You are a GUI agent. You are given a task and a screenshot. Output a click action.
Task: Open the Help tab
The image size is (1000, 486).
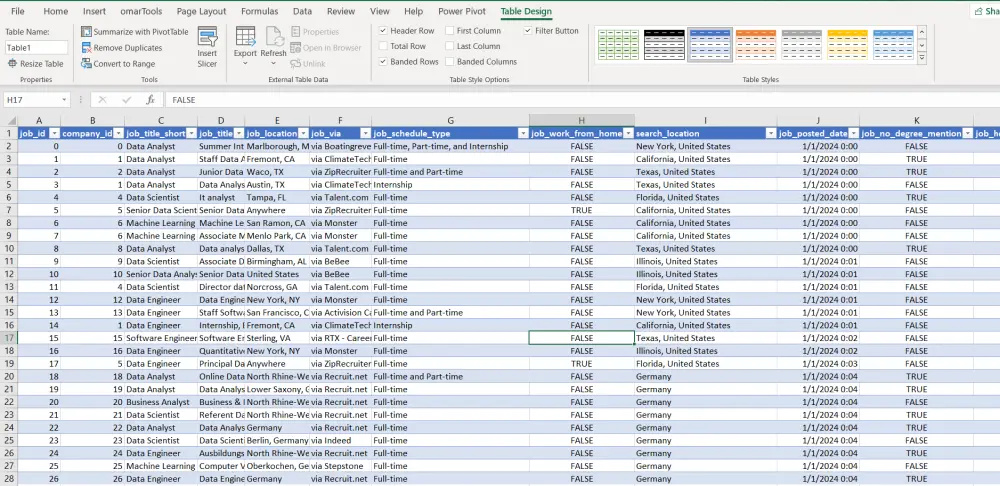click(413, 11)
